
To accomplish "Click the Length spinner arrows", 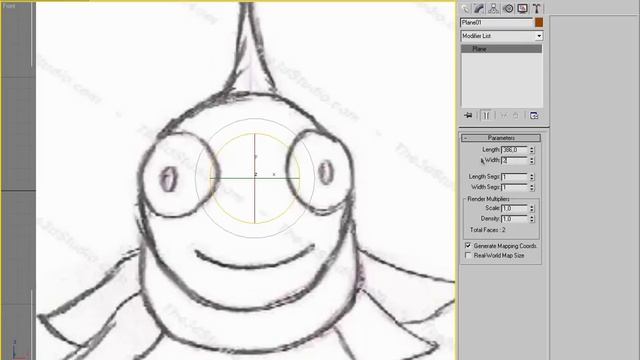I will click(x=532, y=150).
